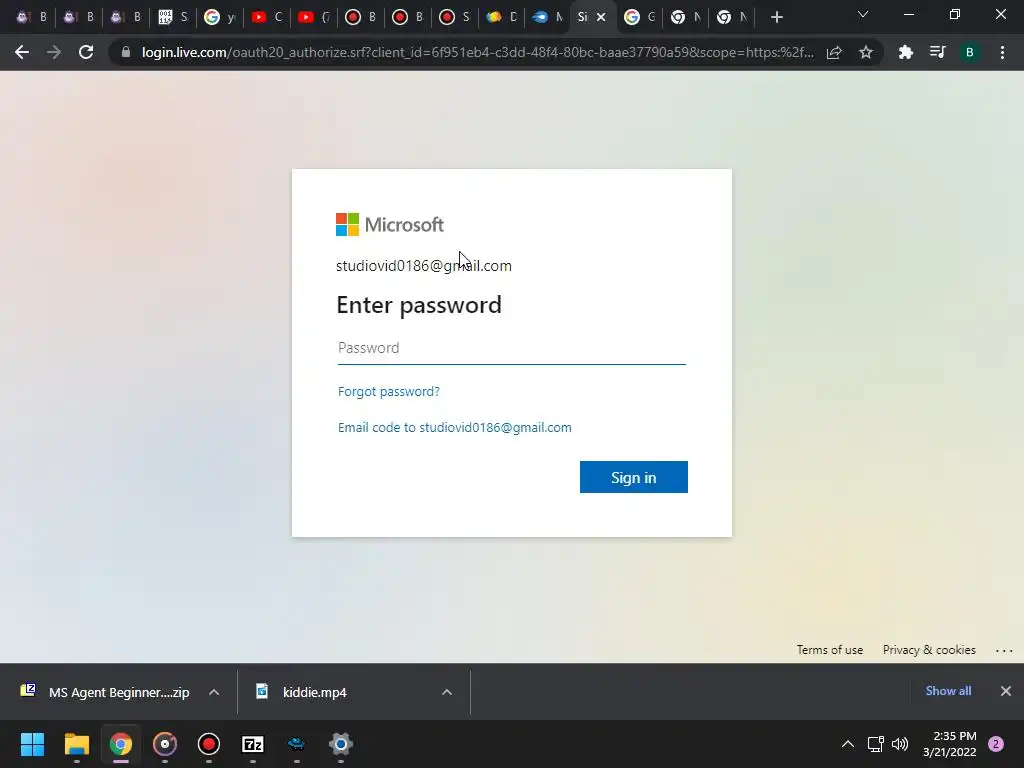Expand options for MS Agent Beginner zip

coord(214,692)
